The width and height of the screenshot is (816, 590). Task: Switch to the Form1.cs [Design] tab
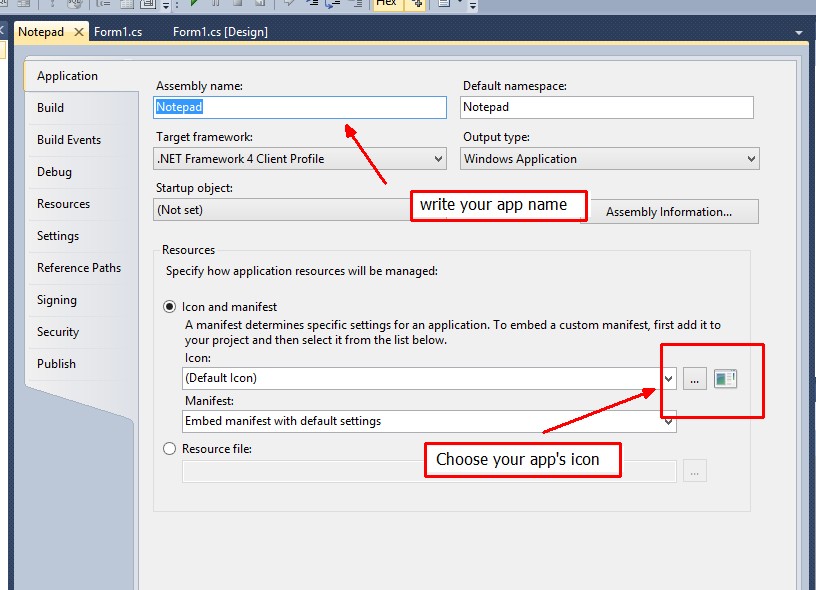(x=220, y=32)
